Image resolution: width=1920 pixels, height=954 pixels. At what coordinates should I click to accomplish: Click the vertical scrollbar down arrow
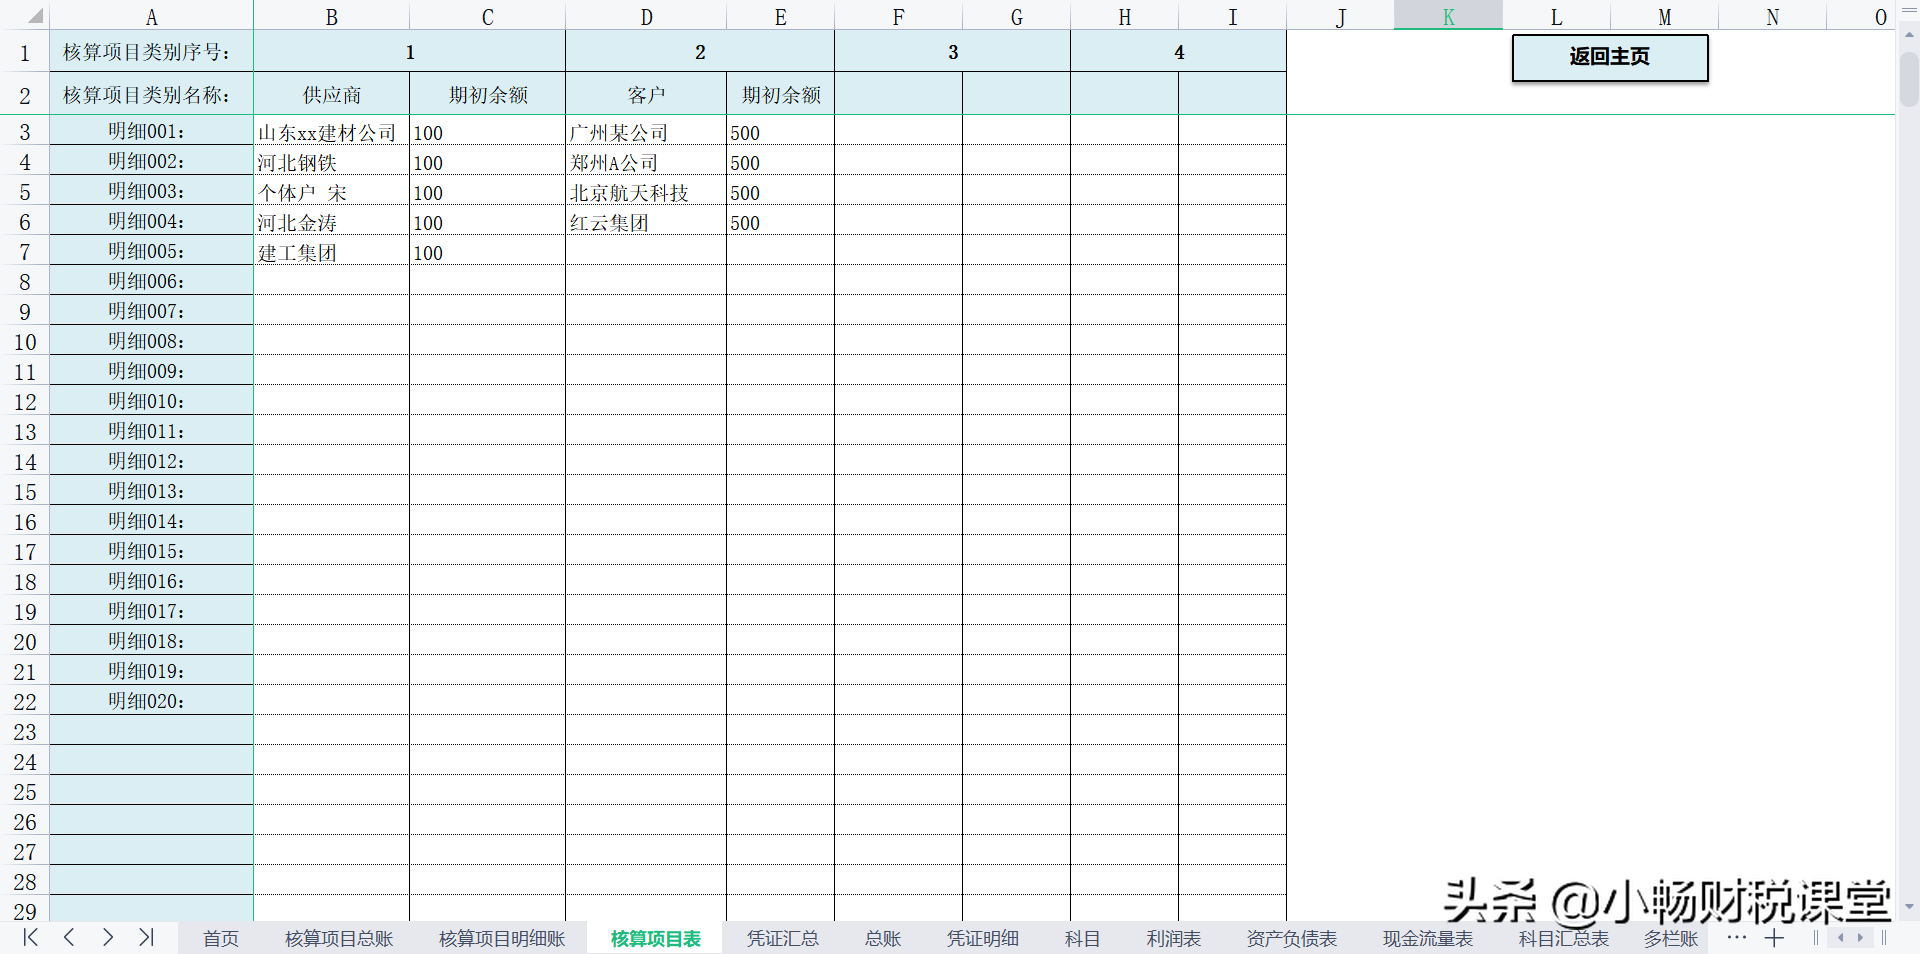click(1909, 907)
